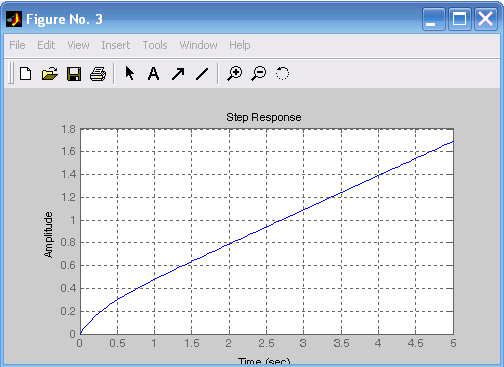Screen dimensions: 504x367
Task: Click the New Figure icon
Action: pos(25,74)
